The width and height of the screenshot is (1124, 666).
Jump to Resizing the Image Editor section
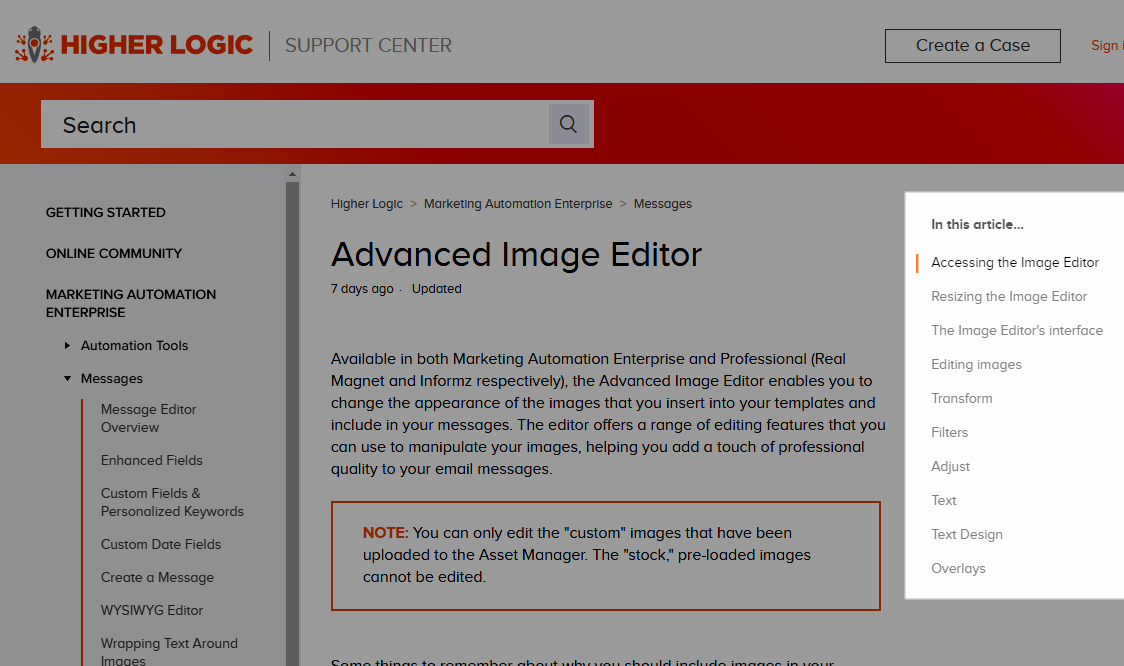click(1009, 296)
